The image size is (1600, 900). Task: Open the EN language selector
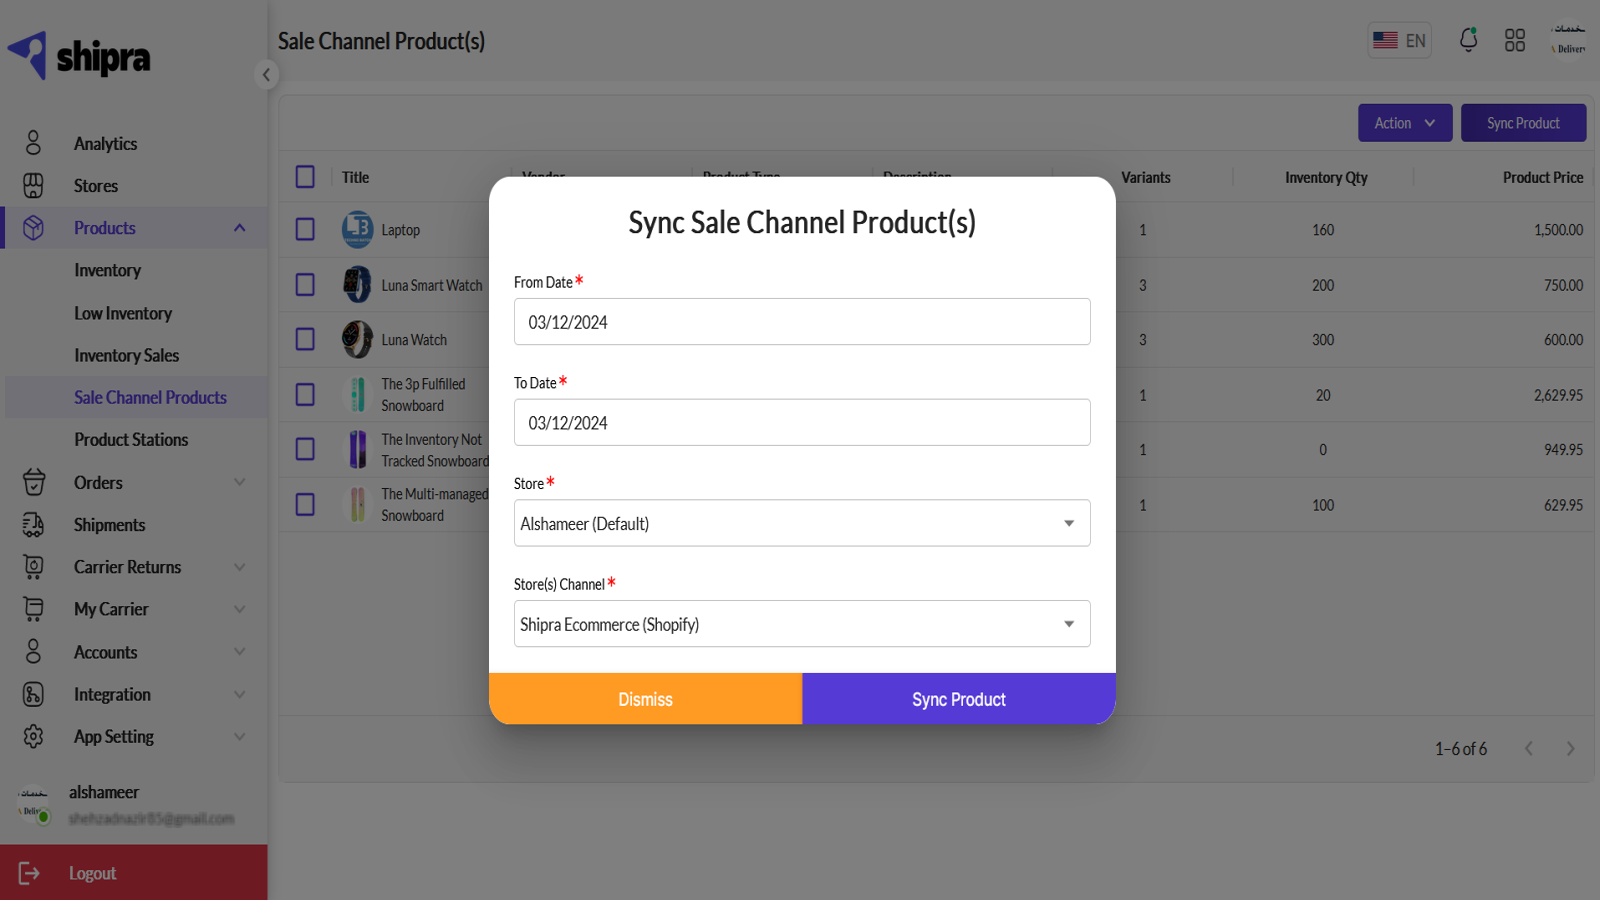click(x=1399, y=41)
